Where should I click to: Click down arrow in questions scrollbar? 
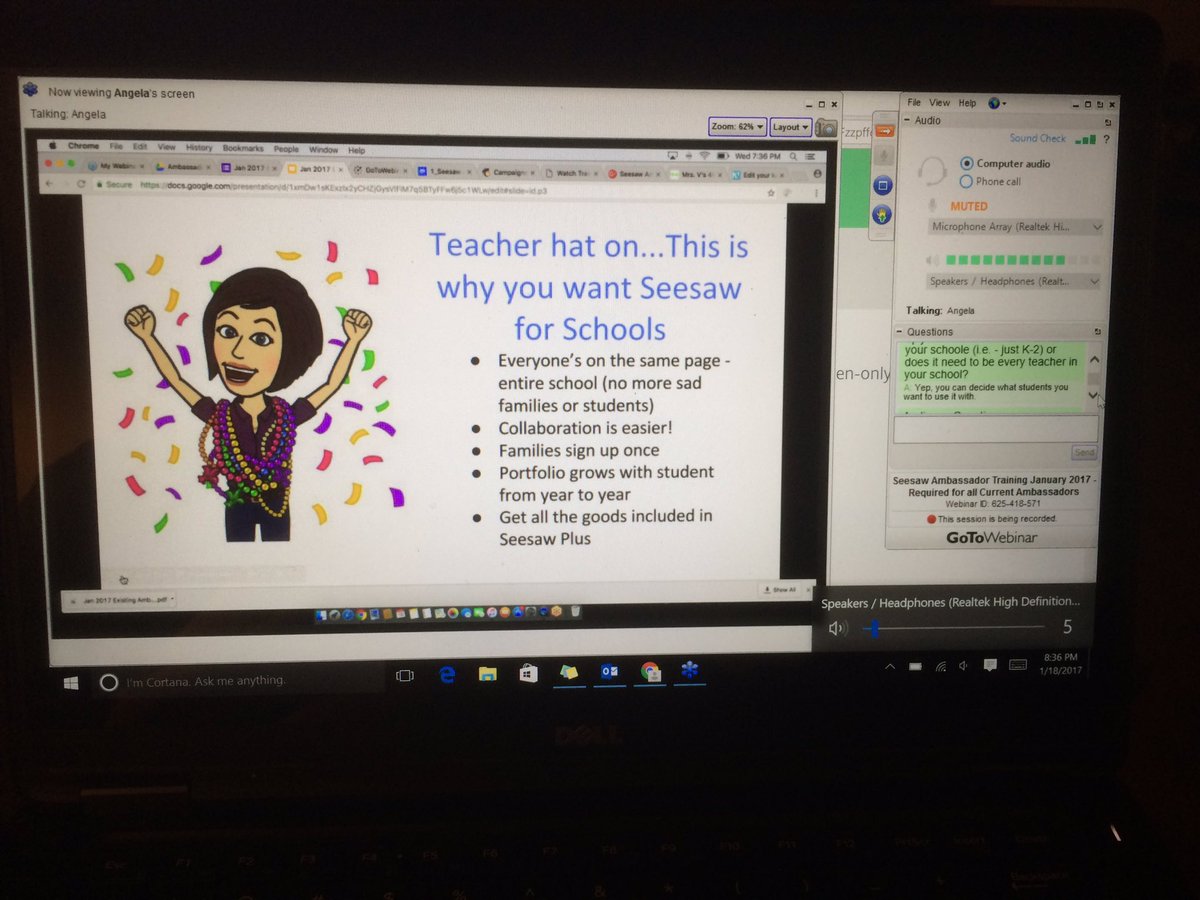point(1093,396)
